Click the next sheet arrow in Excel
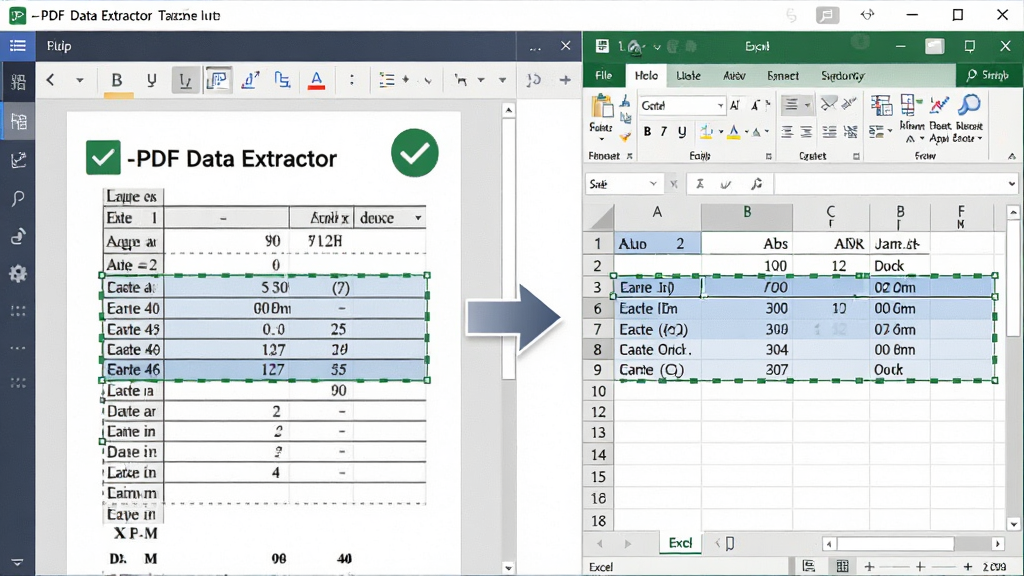 (628, 543)
